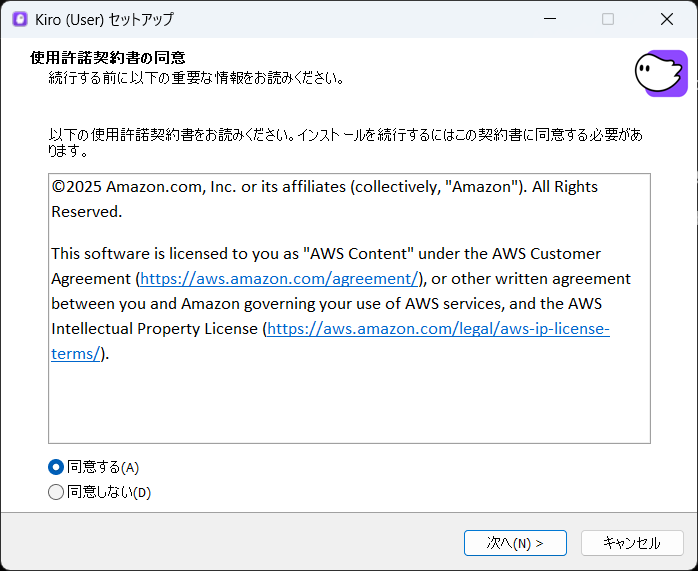Click the ©2025 Amazon.com copyright line

point(324,187)
